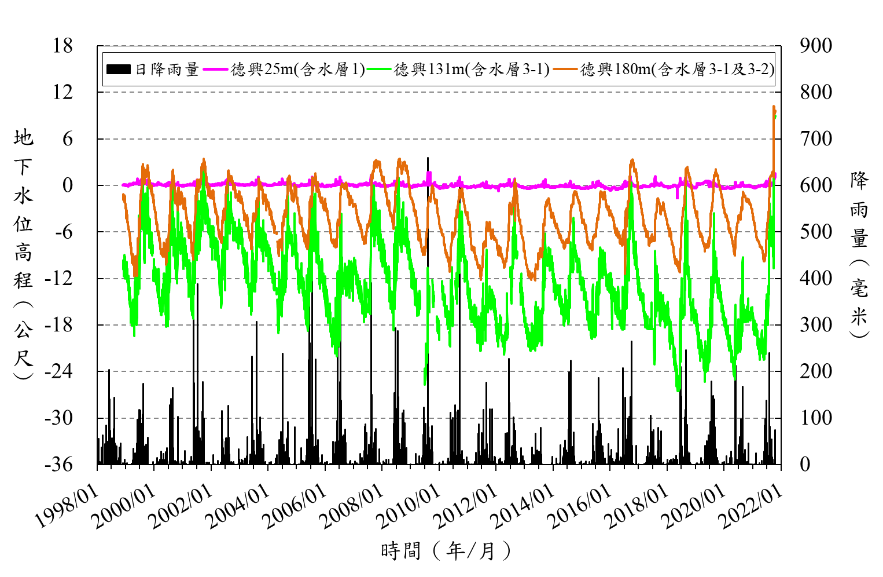The width and height of the screenshot is (883, 577).
Task: Click the topmost dashed horizontal gridline
Action: tap(440, 92)
